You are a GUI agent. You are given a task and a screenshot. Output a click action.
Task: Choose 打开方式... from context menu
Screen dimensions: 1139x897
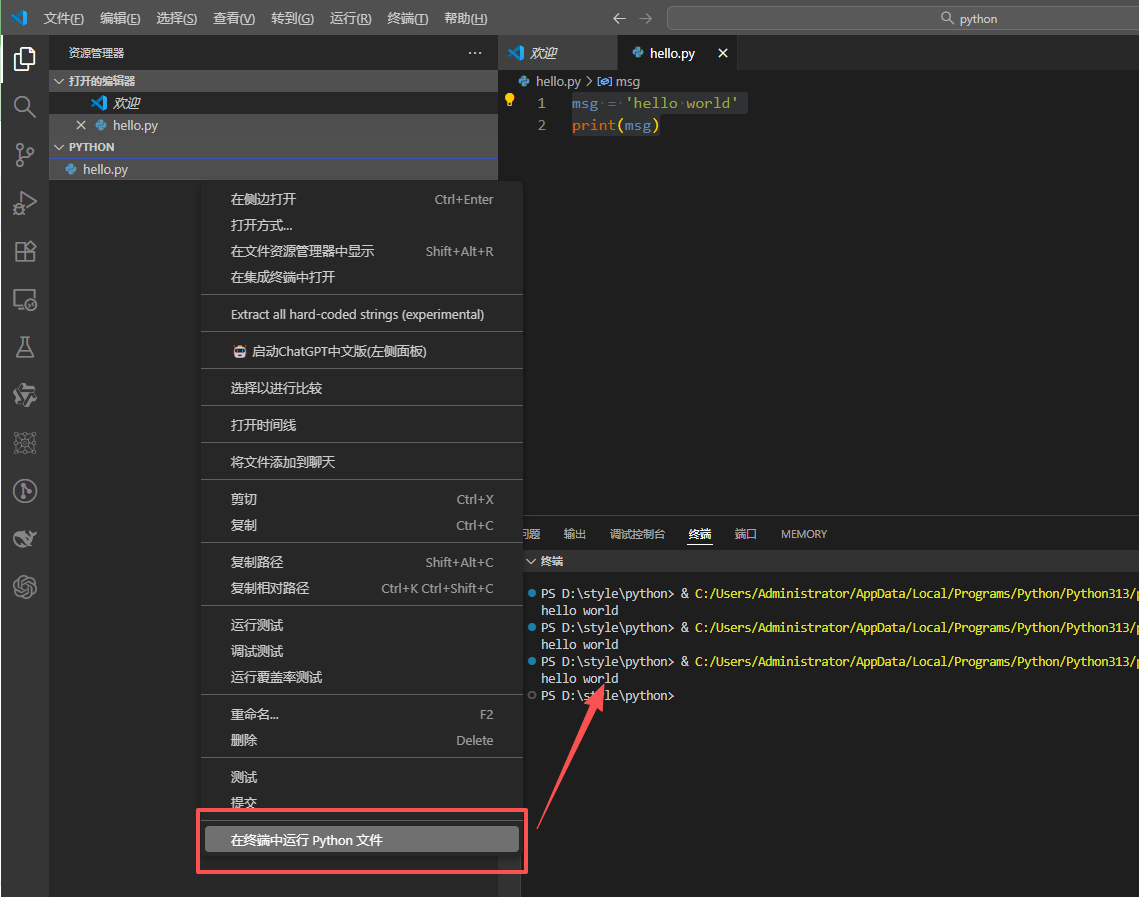362,225
